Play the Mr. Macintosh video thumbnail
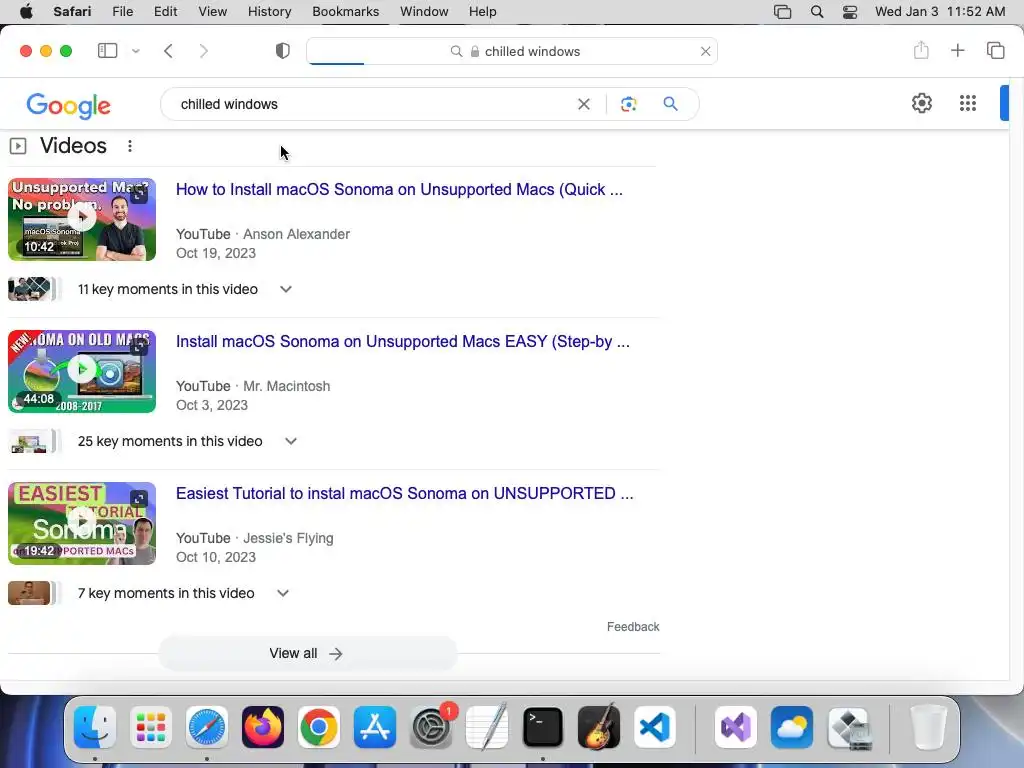The width and height of the screenshot is (1024, 768). tap(82, 372)
